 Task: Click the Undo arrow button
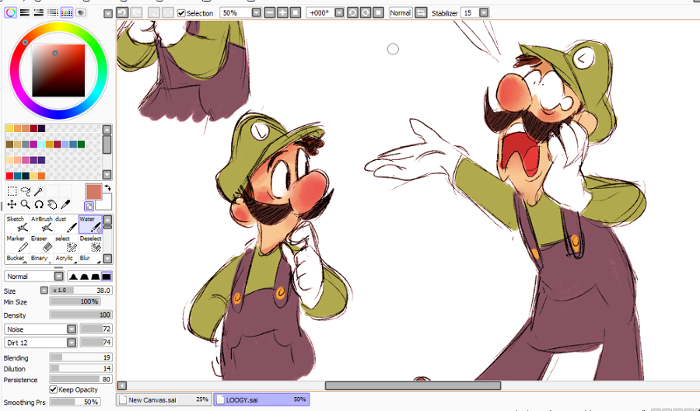(x=122, y=13)
